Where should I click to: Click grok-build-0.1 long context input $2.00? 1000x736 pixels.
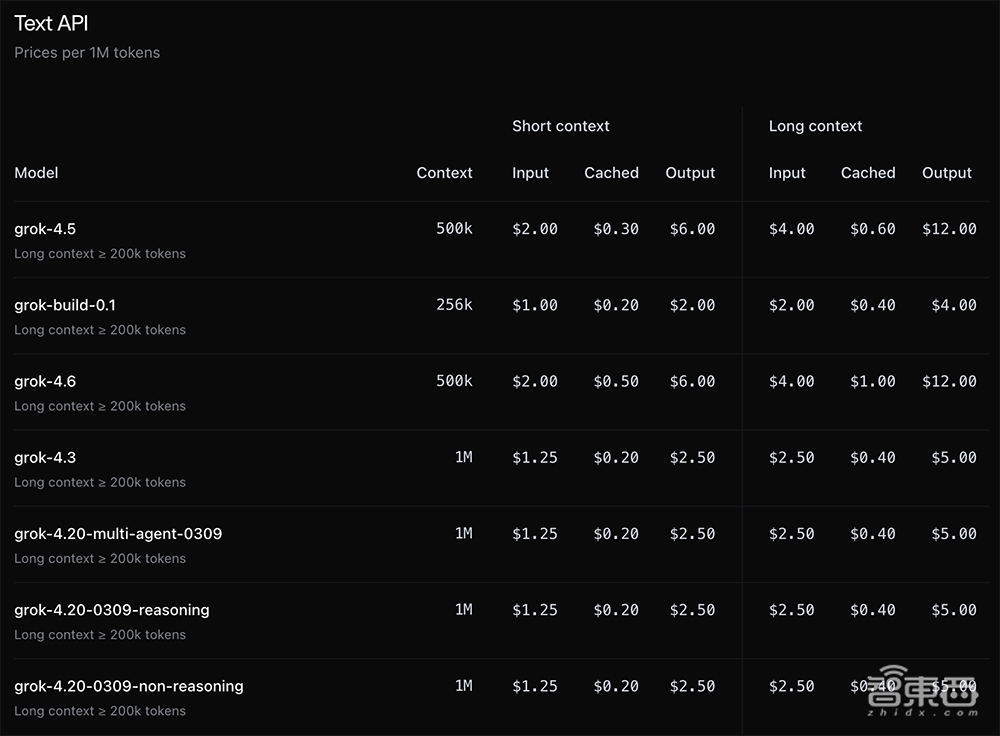tap(791, 305)
